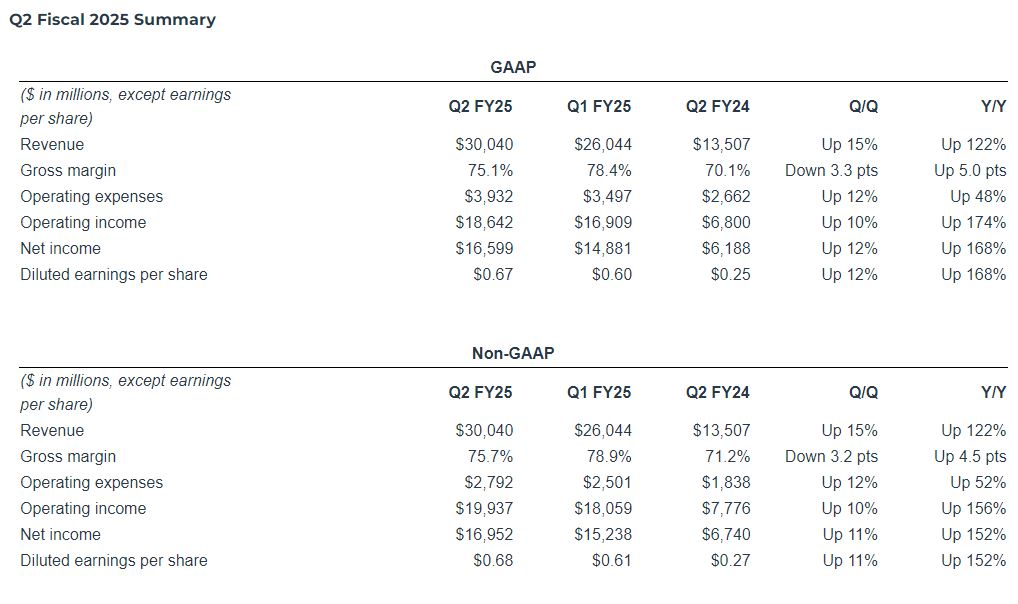Click the Q2 Fiscal 2025 Summary heading
Viewport: 1018px width, 604px height.
[112, 20]
